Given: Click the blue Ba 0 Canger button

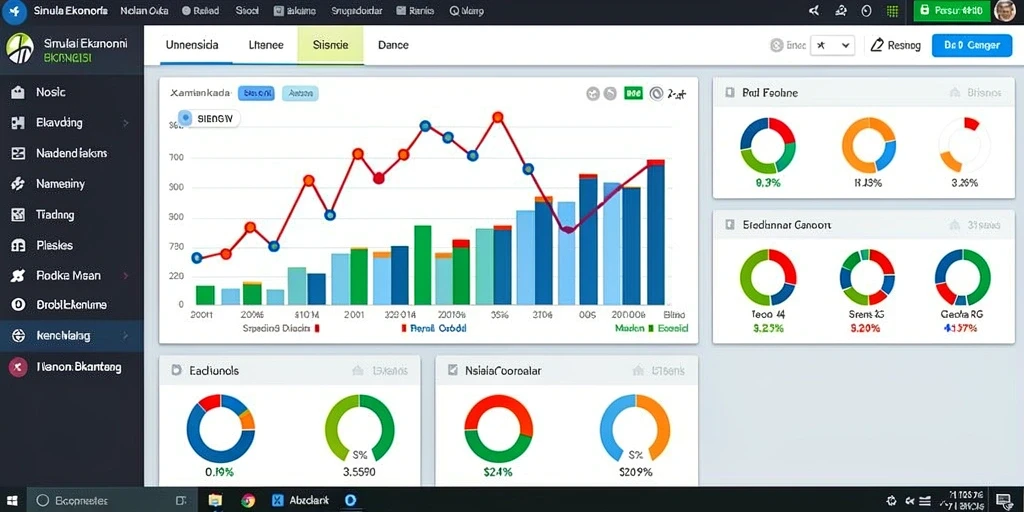Looking at the screenshot, I should click(x=972, y=45).
